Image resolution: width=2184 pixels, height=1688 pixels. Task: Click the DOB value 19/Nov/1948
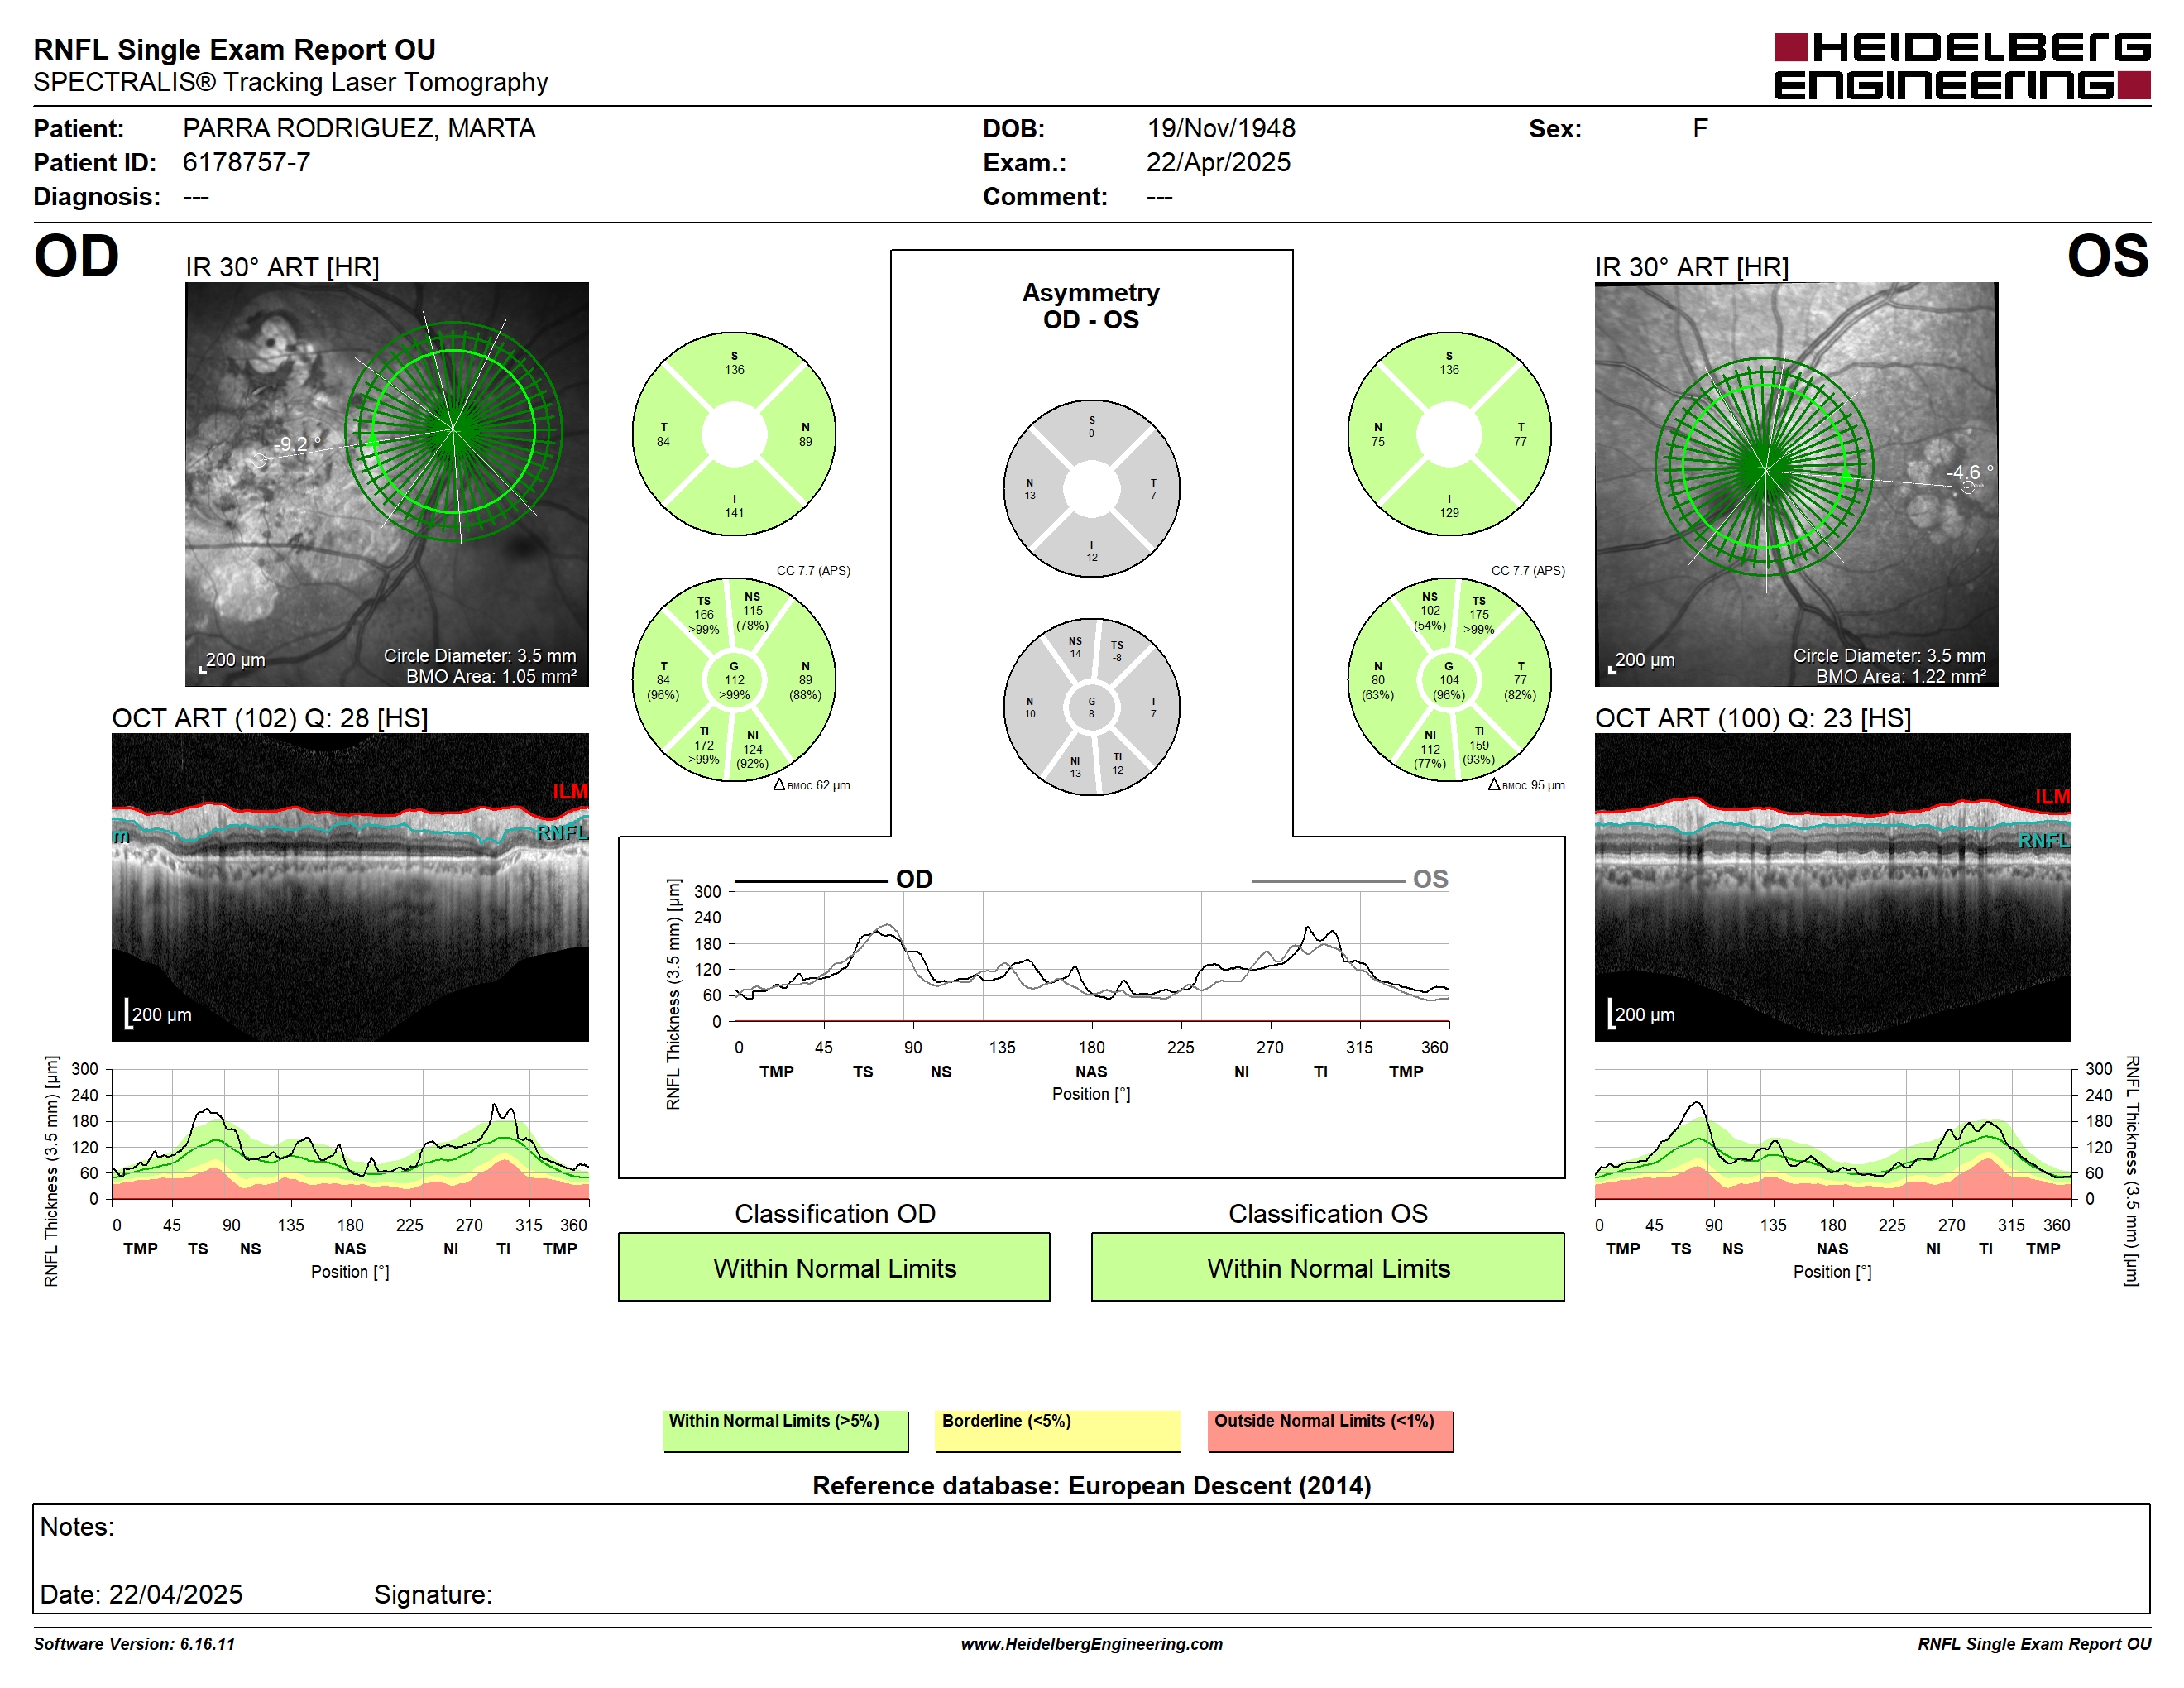click(x=1221, y=129)
